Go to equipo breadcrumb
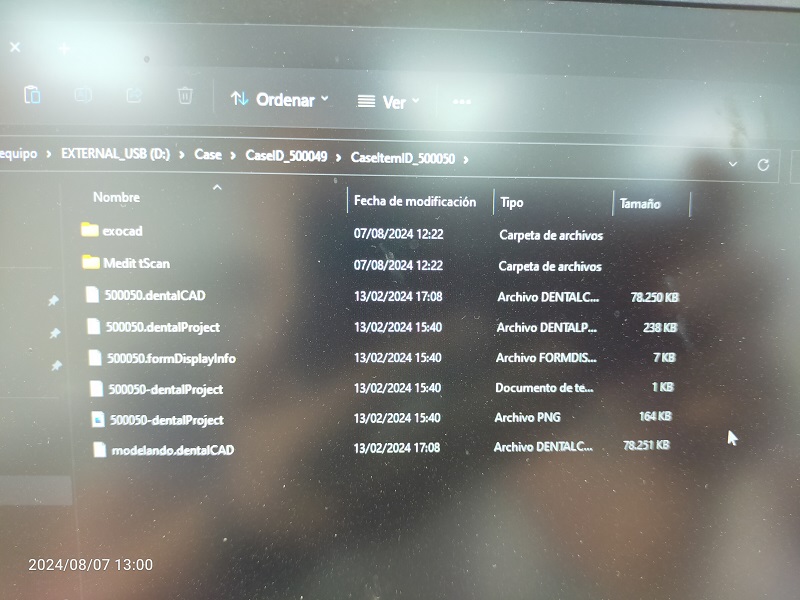This screenshot has width=800, height=600. click(x=18, y=153)
